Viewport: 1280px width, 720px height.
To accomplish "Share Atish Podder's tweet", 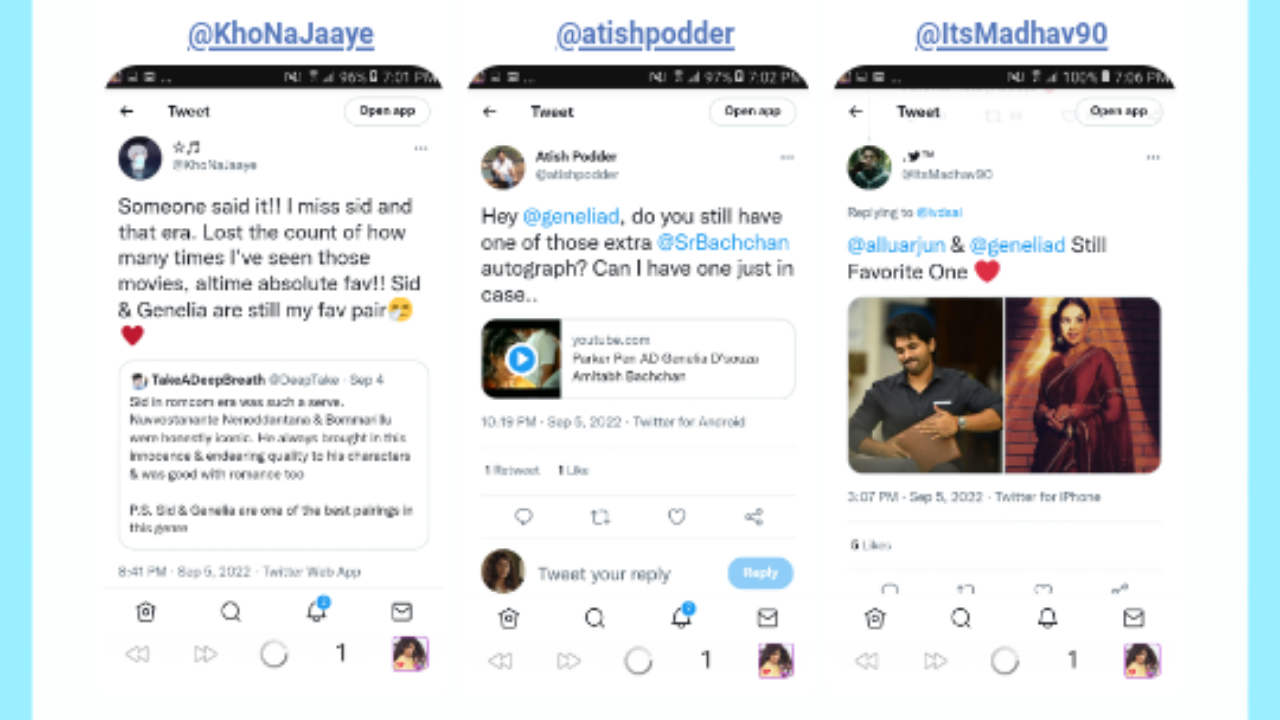I will [x=754, y=517].
